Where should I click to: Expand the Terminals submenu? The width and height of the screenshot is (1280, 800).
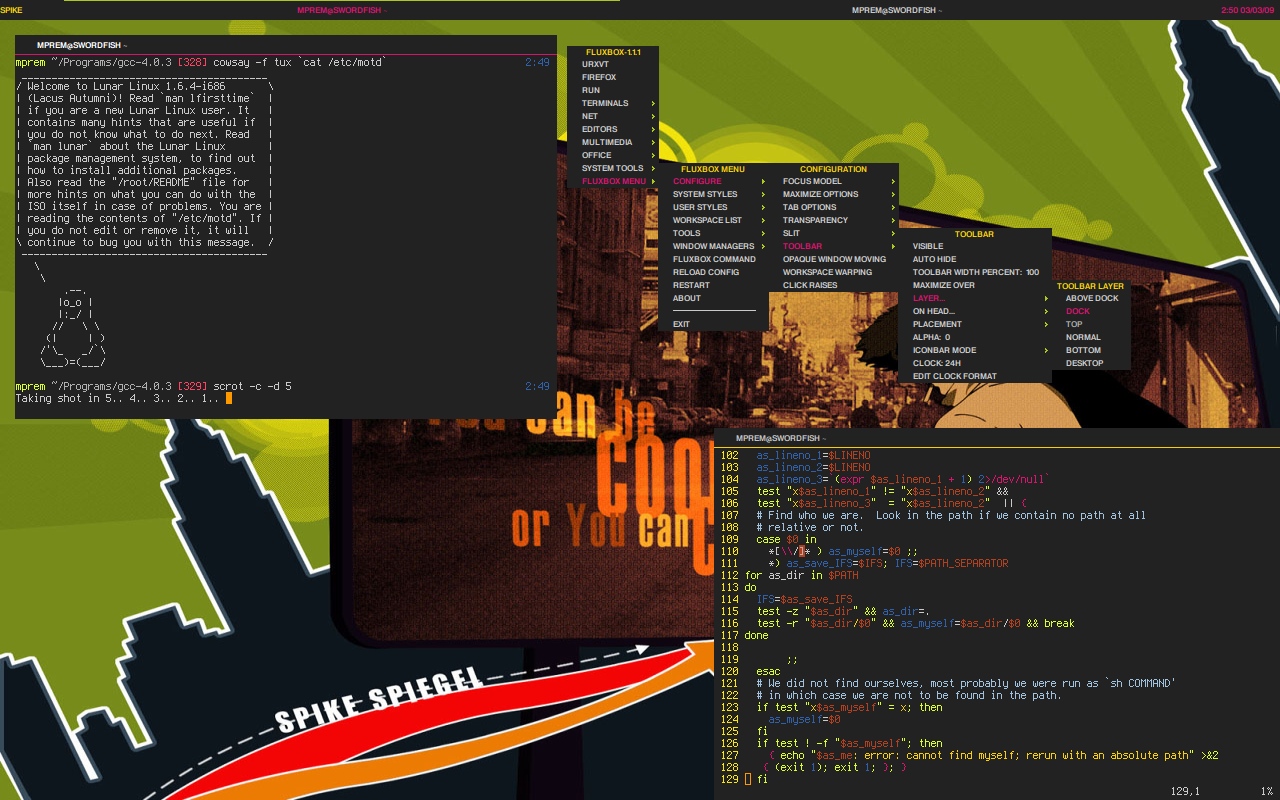613,103
